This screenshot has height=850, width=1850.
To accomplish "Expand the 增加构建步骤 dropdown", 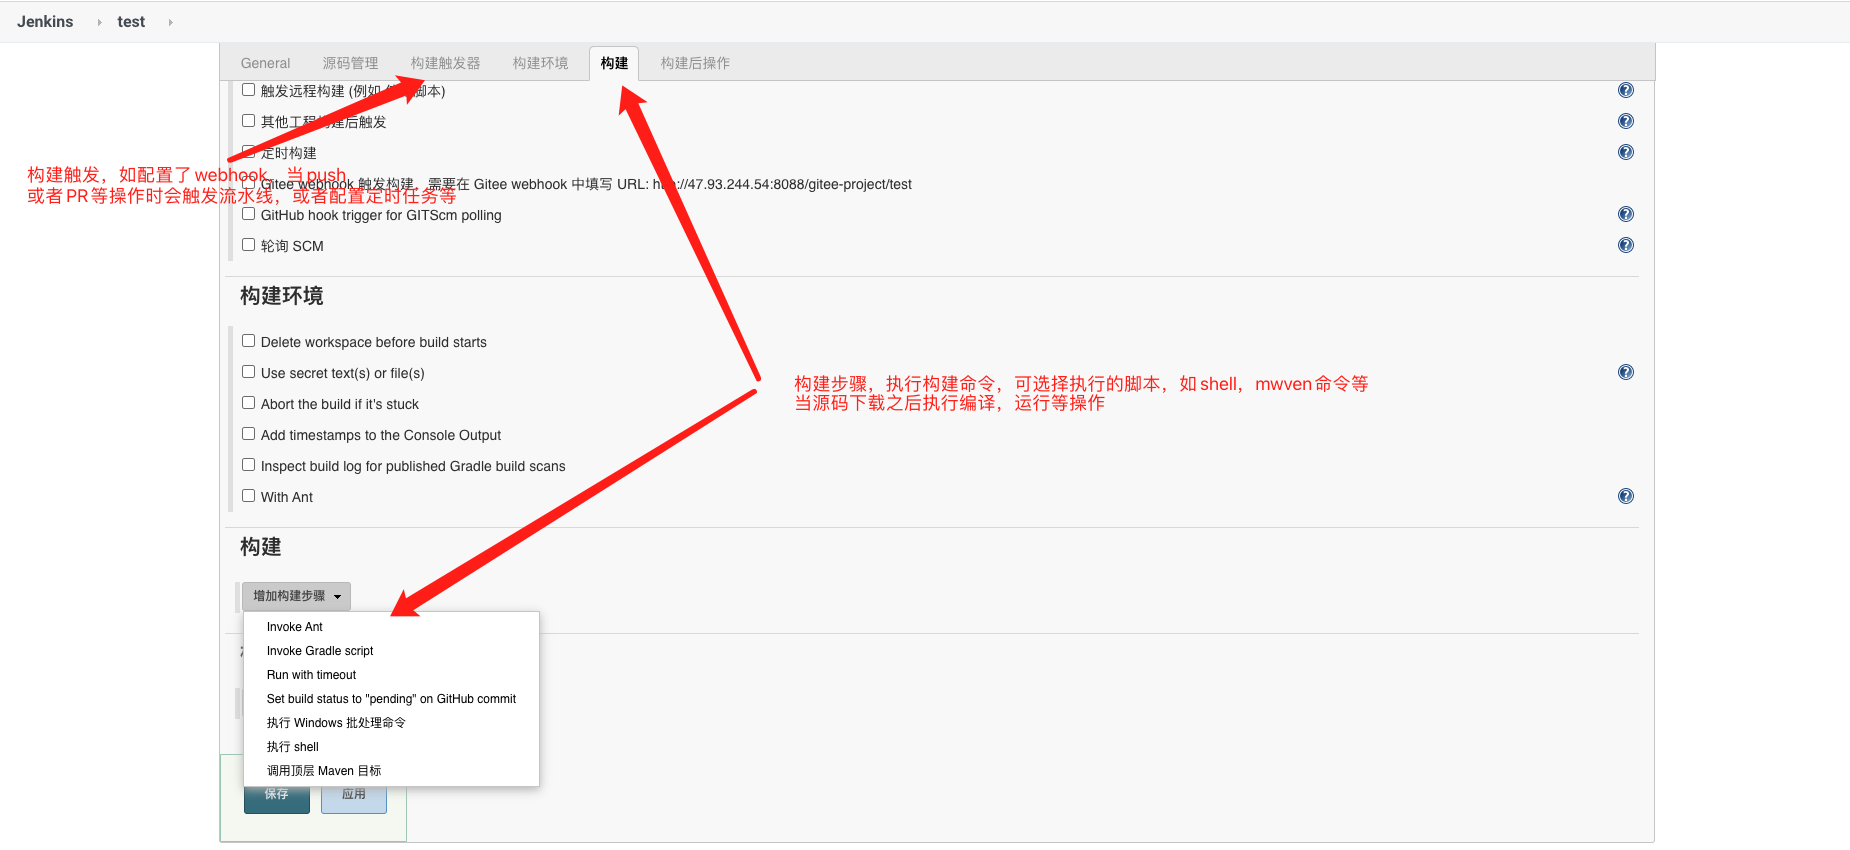I will point(296,596).
